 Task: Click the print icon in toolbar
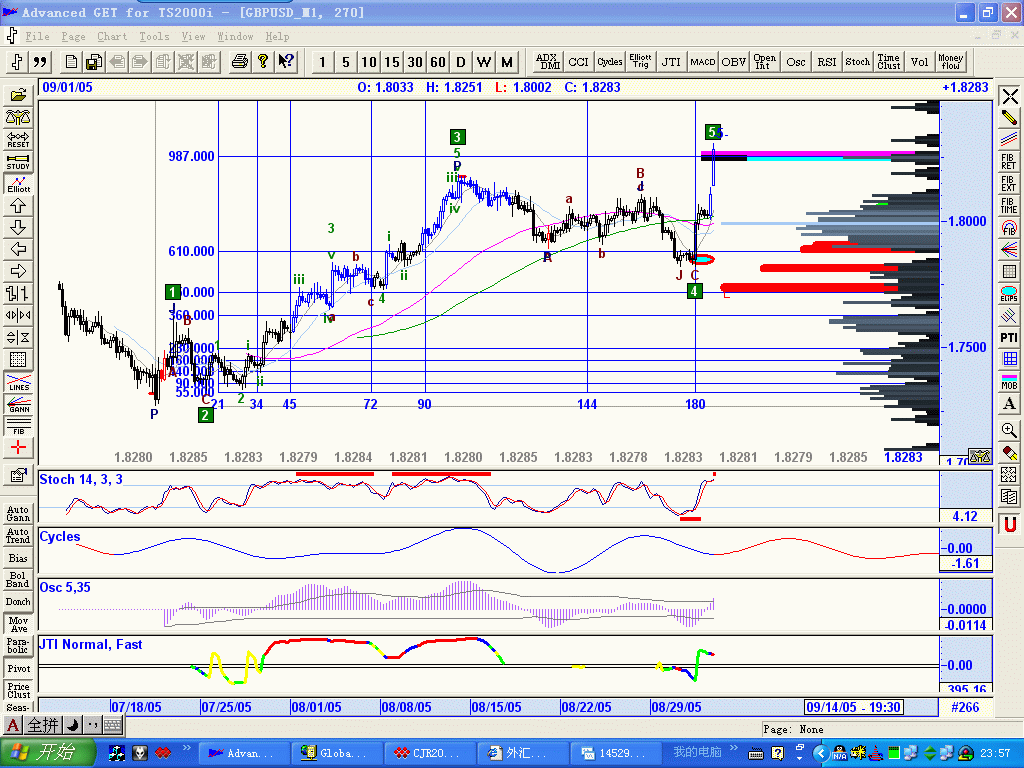pos(240,62)
